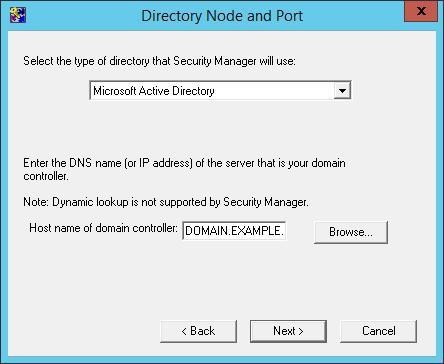Close the Directory Node and Port dialog

(x=421, y=11)
